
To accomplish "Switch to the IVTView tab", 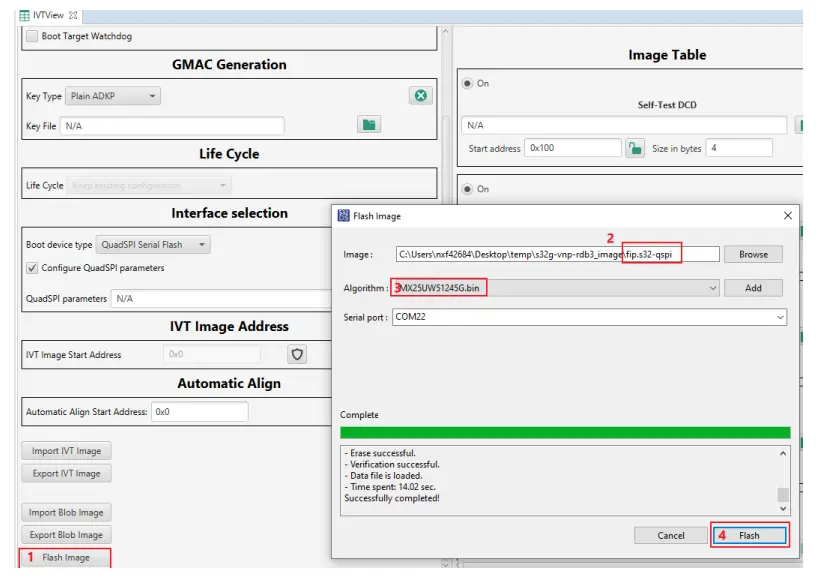I will (48, 15).
